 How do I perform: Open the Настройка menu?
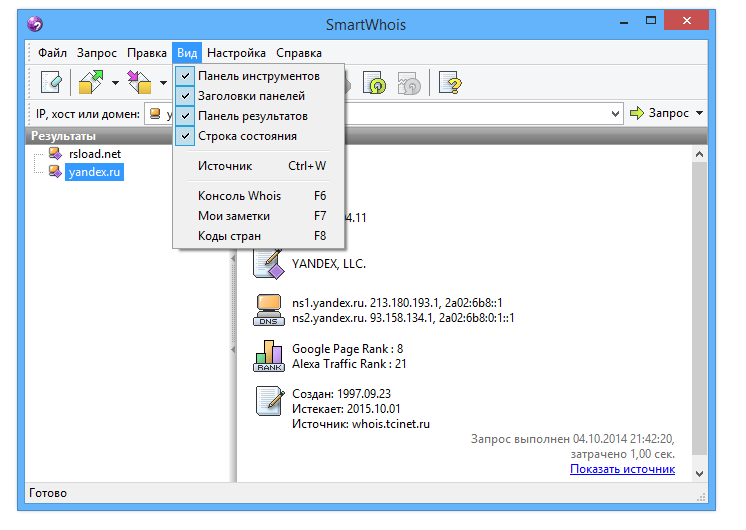pyautogui.click(x=236, y=53)
